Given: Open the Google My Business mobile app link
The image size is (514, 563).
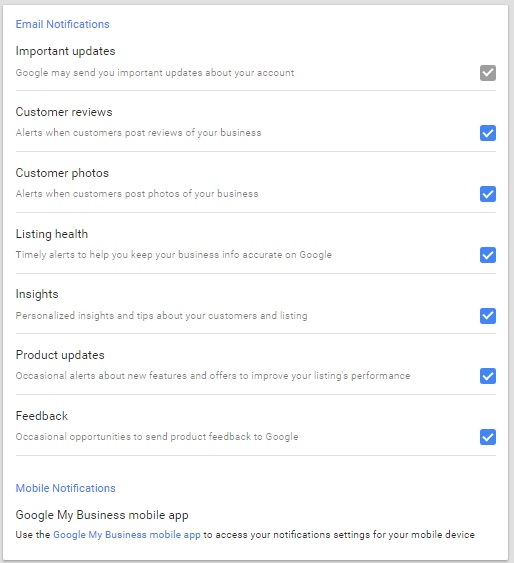Looking at the screenshot, I should [x=127, y=535].
